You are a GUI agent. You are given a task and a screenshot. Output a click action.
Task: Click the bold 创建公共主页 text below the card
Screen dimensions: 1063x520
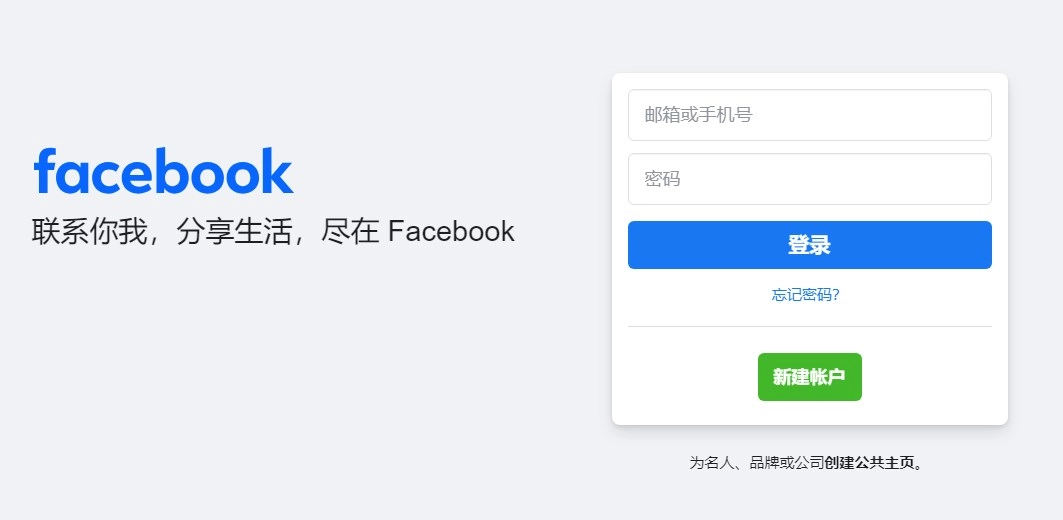click(x=870, y=464)
